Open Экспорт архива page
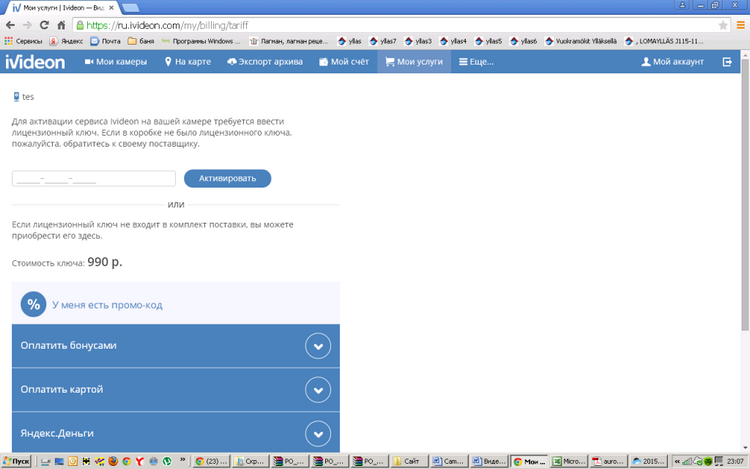This screenshot has width=750, height=469. click(265, 62)
